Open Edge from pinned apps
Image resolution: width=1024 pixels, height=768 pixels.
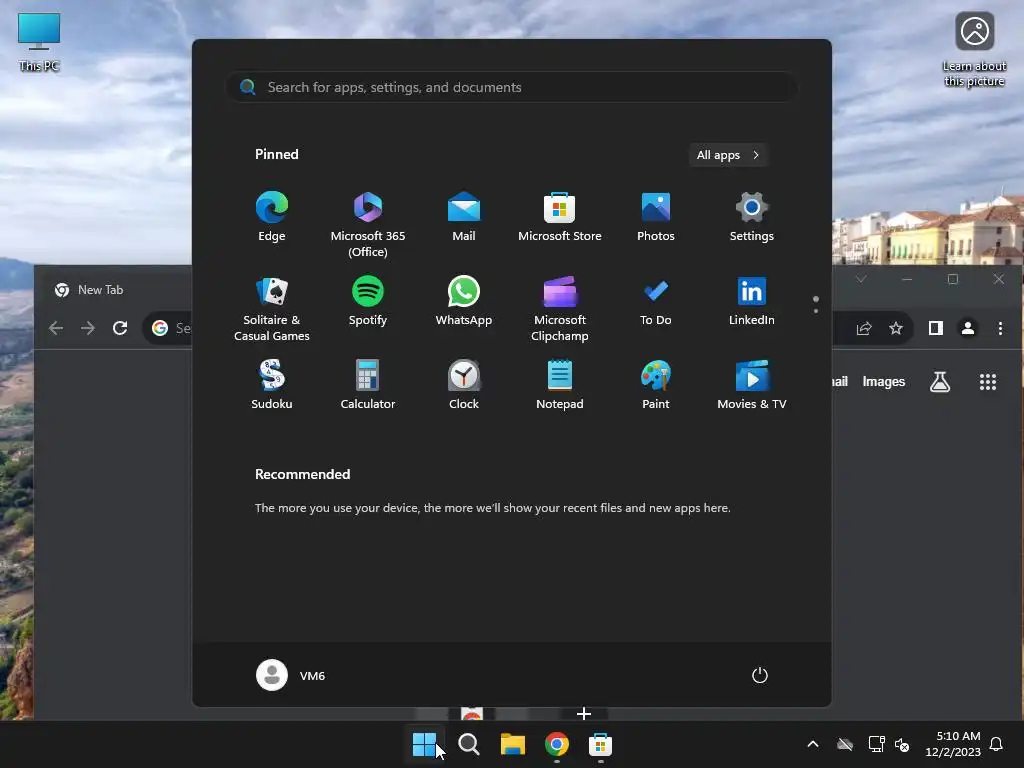[x=272, y=217]
